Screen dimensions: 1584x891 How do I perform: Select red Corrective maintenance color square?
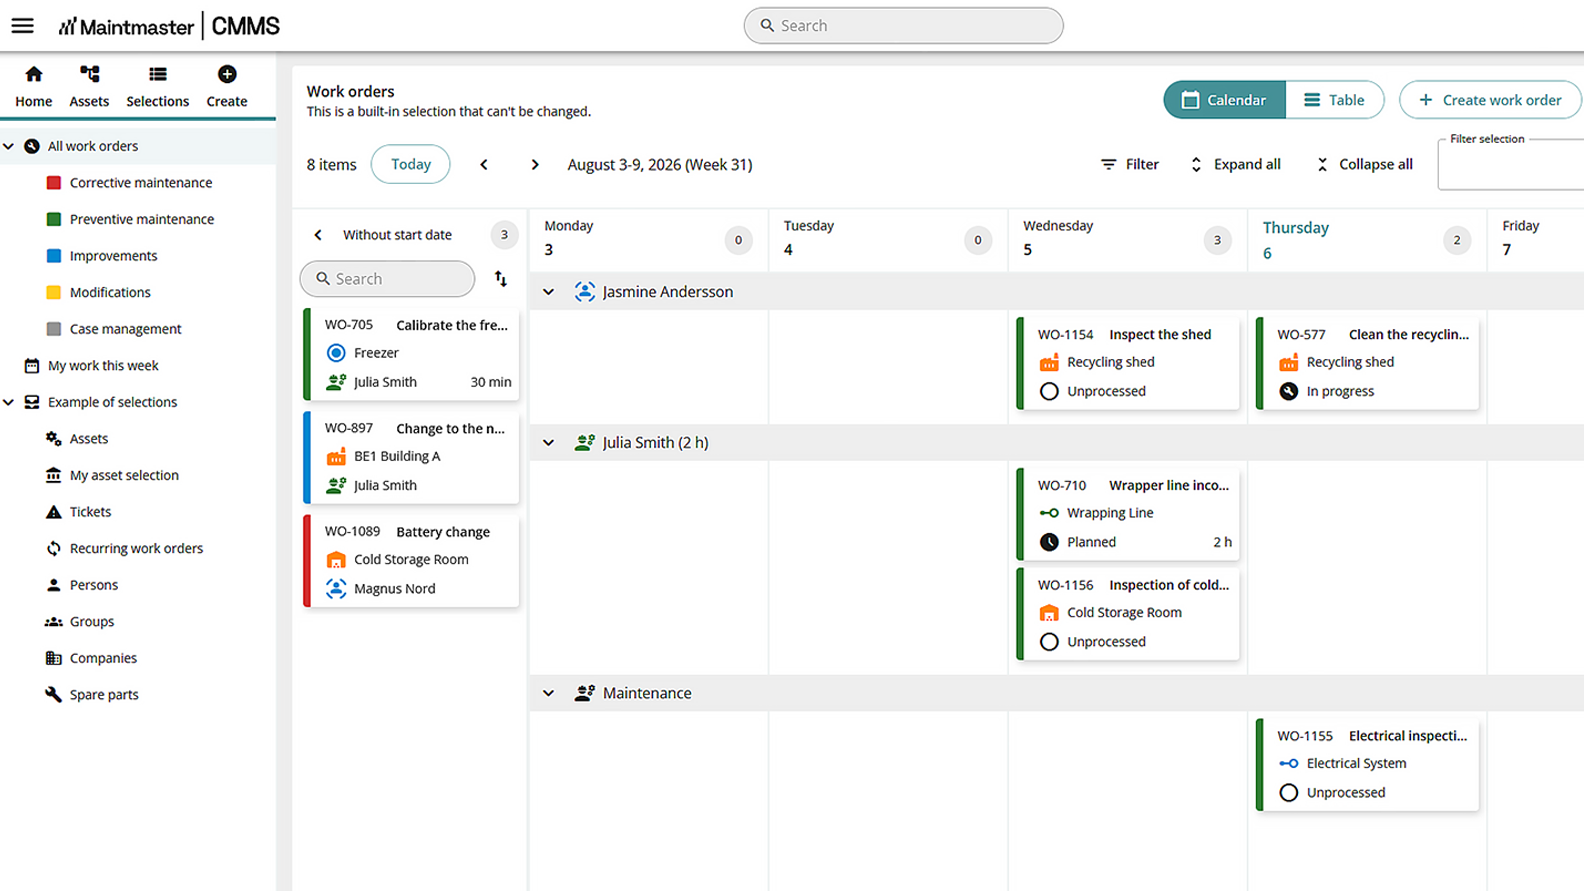click(x=54, y=183)
